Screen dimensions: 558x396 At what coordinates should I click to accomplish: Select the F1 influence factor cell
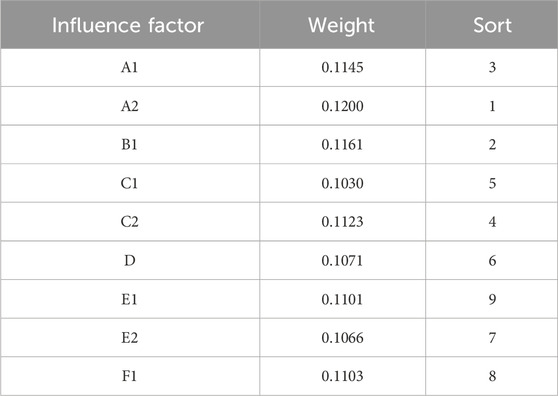point(130,376)
